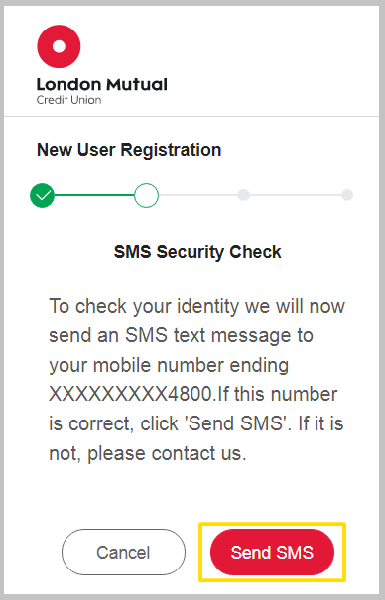Click the green progress line between steps

pyautogui.click(x=95, y=195)
